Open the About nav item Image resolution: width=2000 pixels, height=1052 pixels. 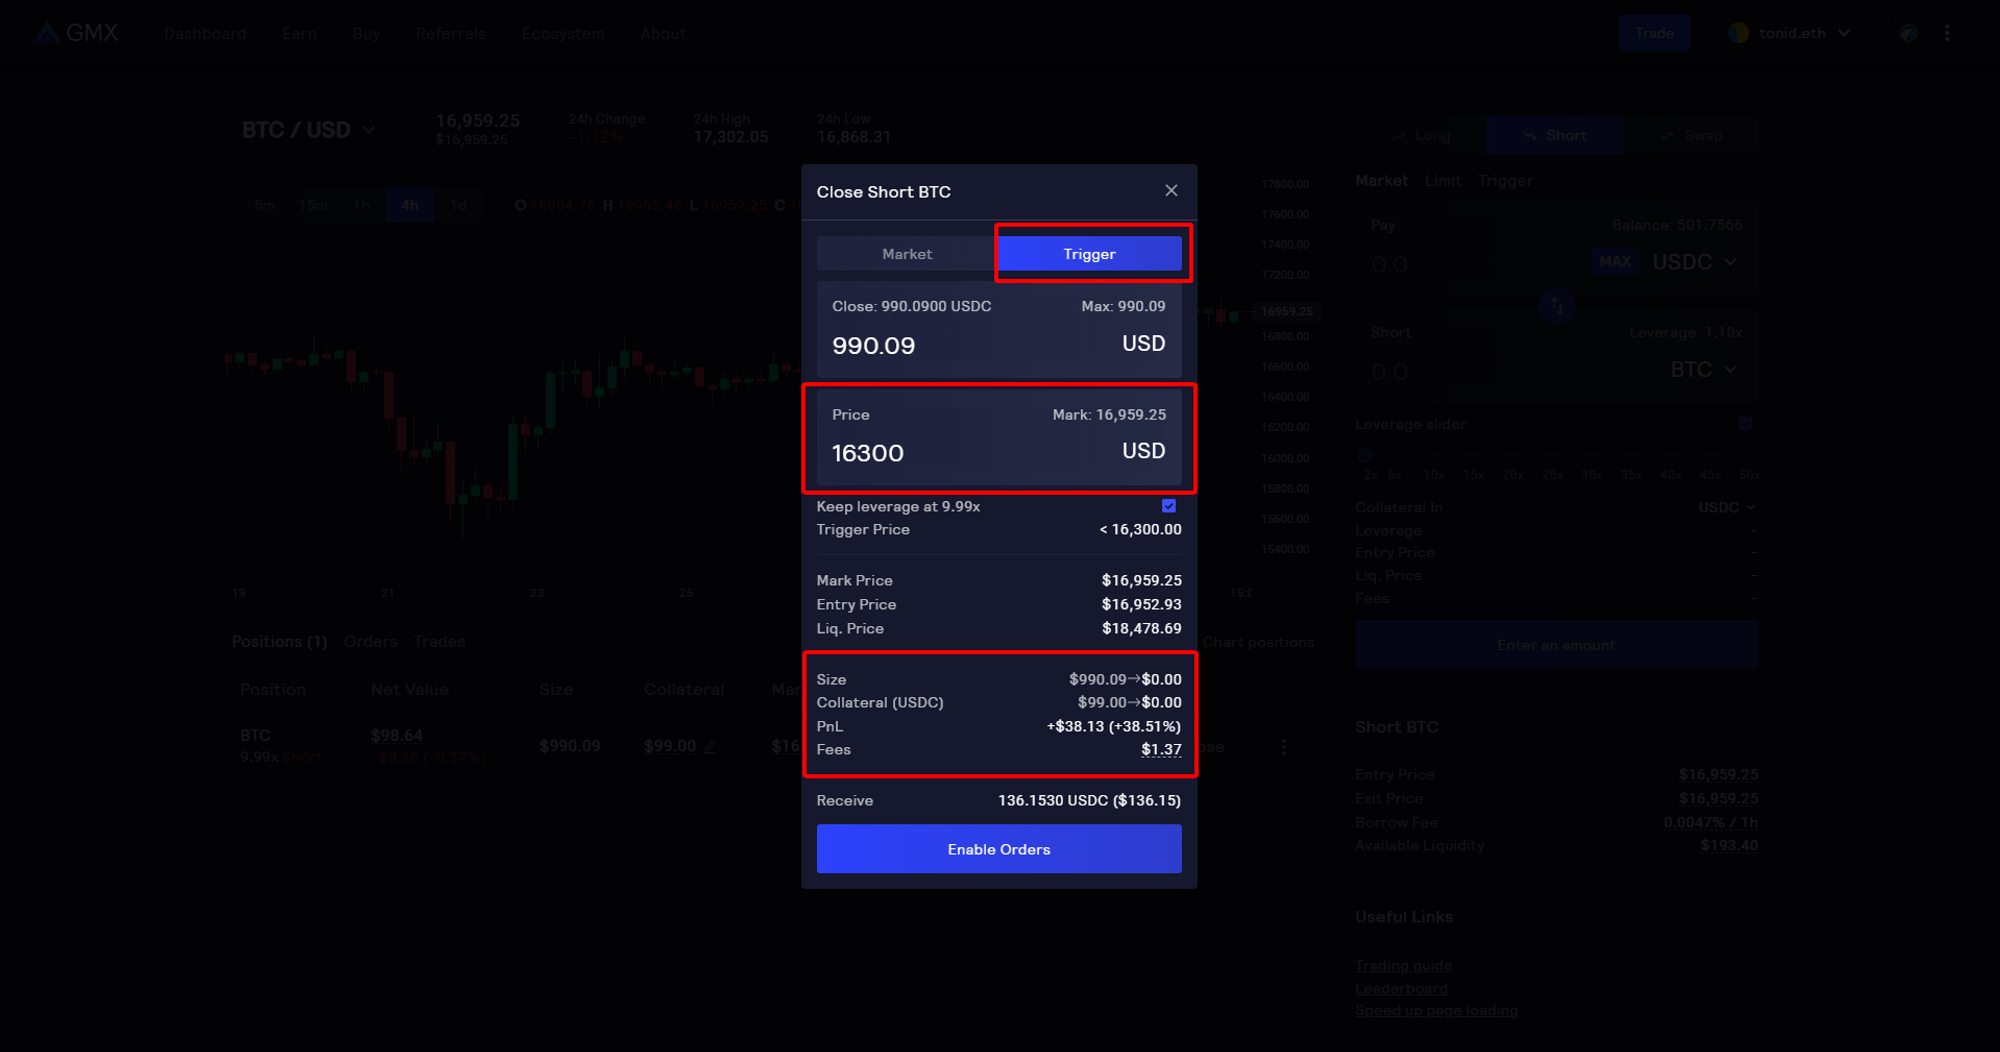[x=663, y=33]
